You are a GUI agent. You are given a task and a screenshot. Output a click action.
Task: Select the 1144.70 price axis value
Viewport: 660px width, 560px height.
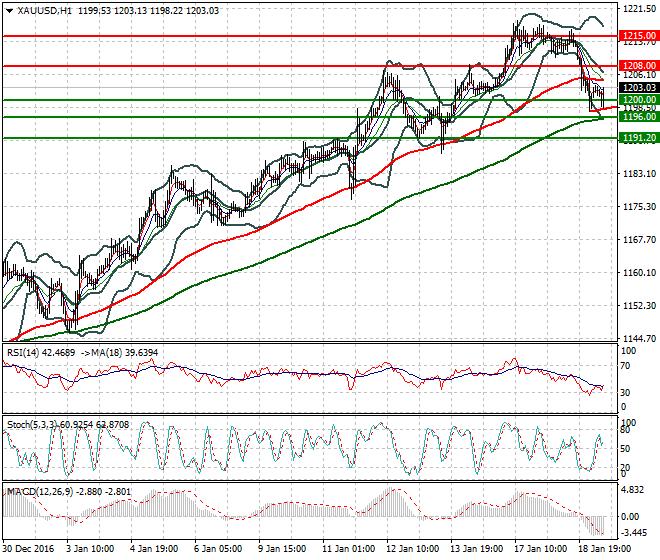(639, 338)
